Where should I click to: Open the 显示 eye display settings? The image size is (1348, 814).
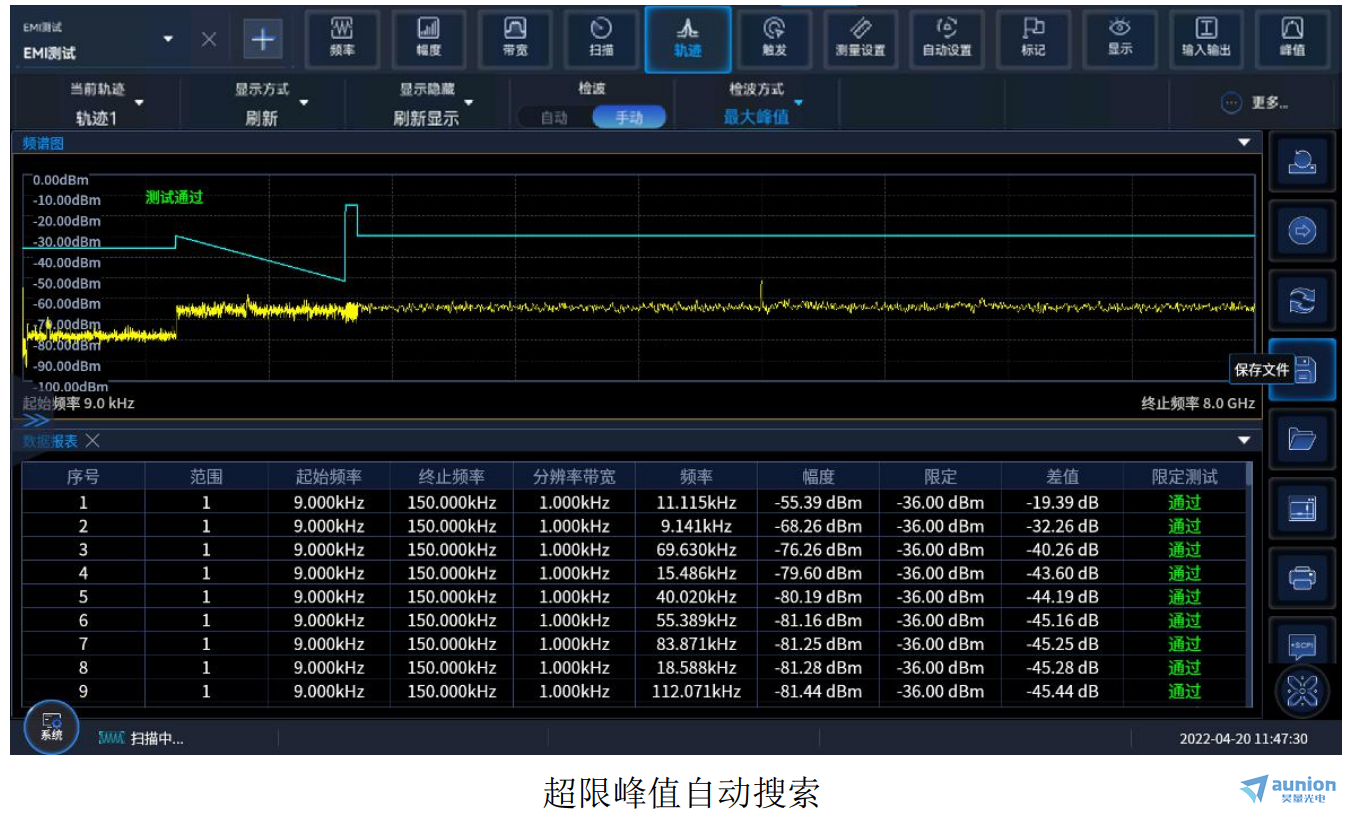tap(1120, 39)
